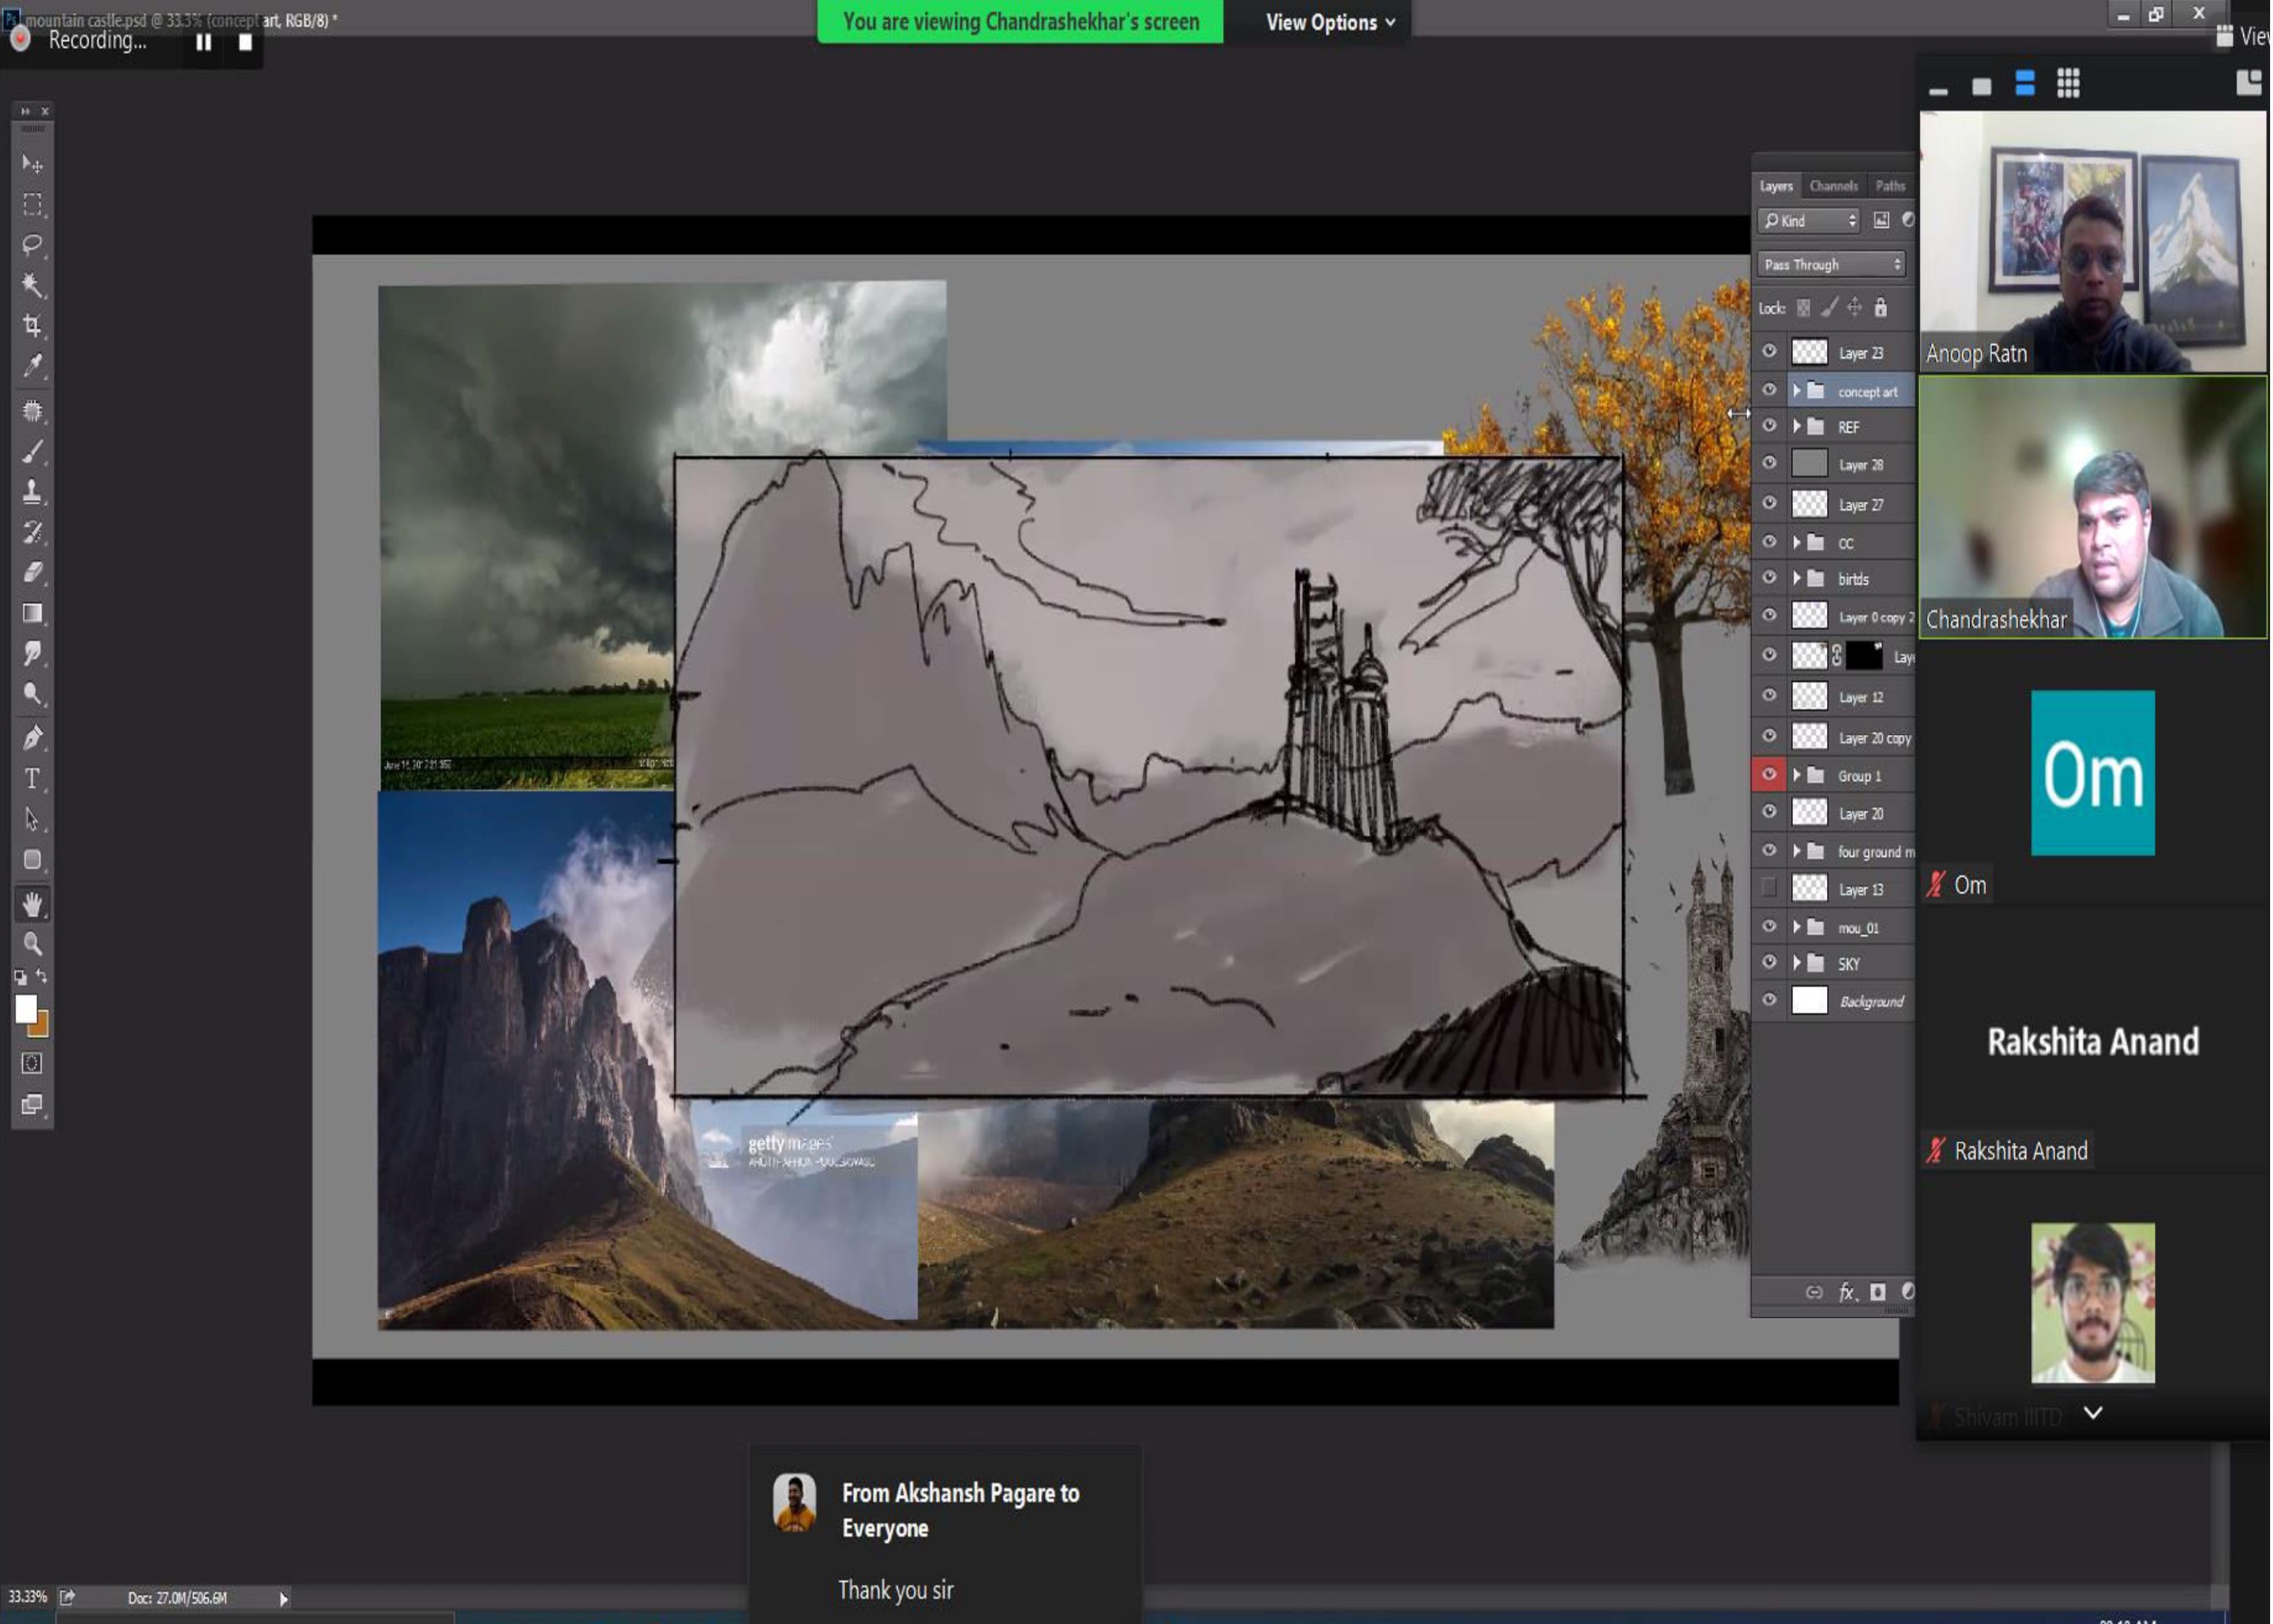Select the Brush tool
This screenshot has width=2273, height=1624.
point(32,451)
